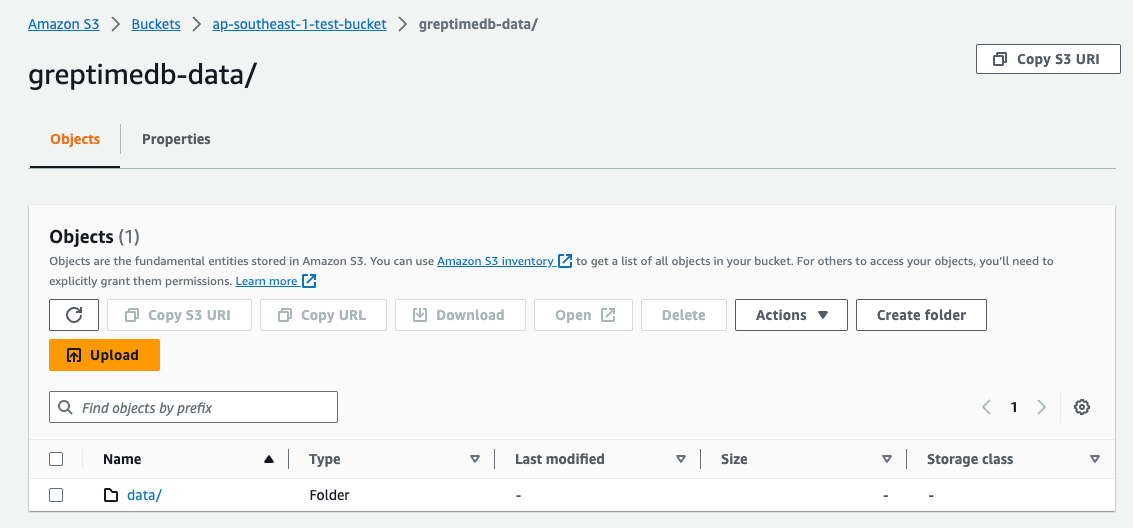Viewport: 1133px width, 528px height.
Task: Click the folder icon beside data/
Action: [111, 495]
